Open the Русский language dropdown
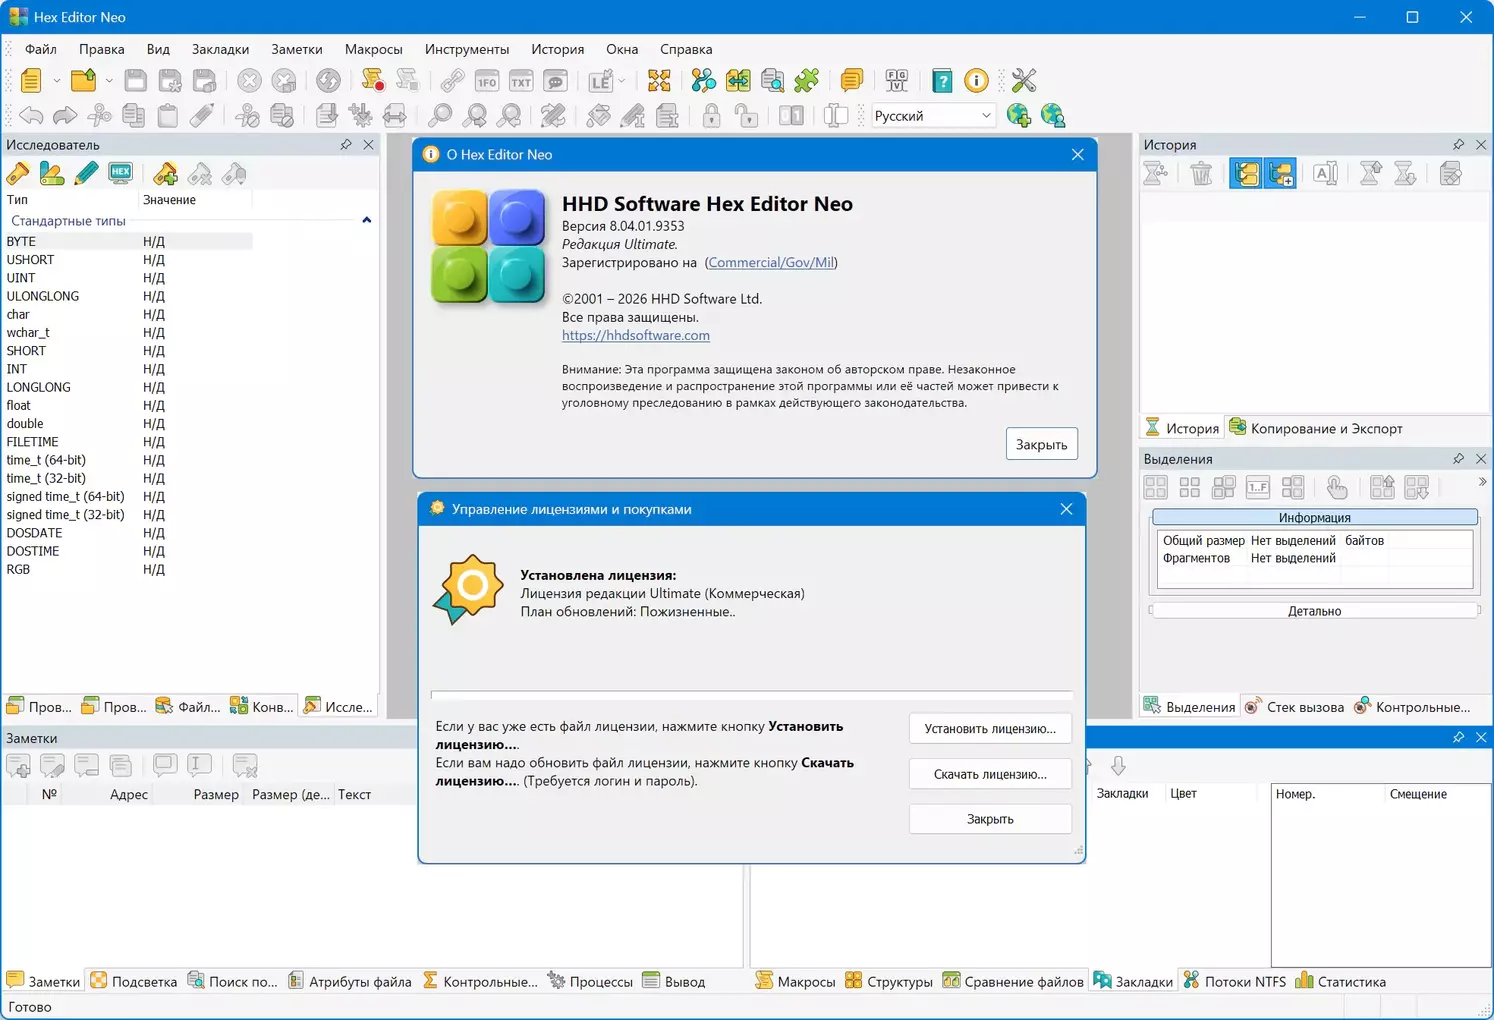The image size is (1494, 1020). (x=985, y=116)
